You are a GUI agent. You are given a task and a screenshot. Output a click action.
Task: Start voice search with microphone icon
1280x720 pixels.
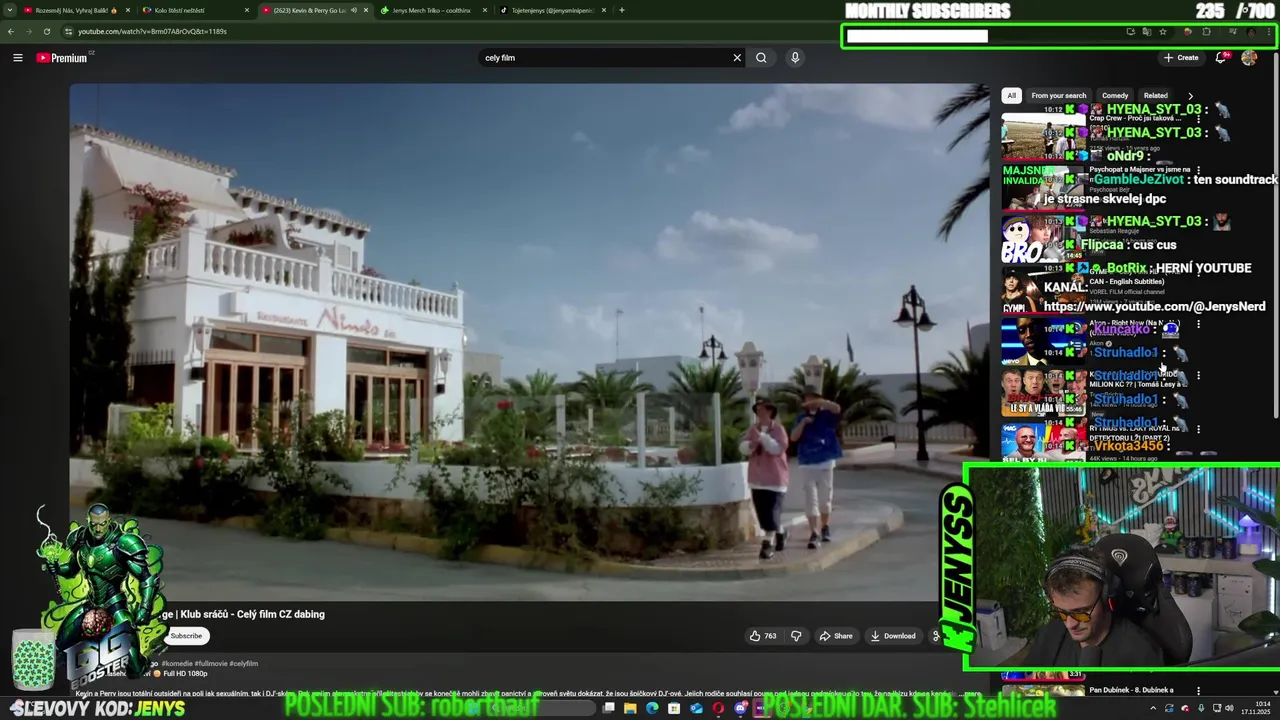coord(795,58)
